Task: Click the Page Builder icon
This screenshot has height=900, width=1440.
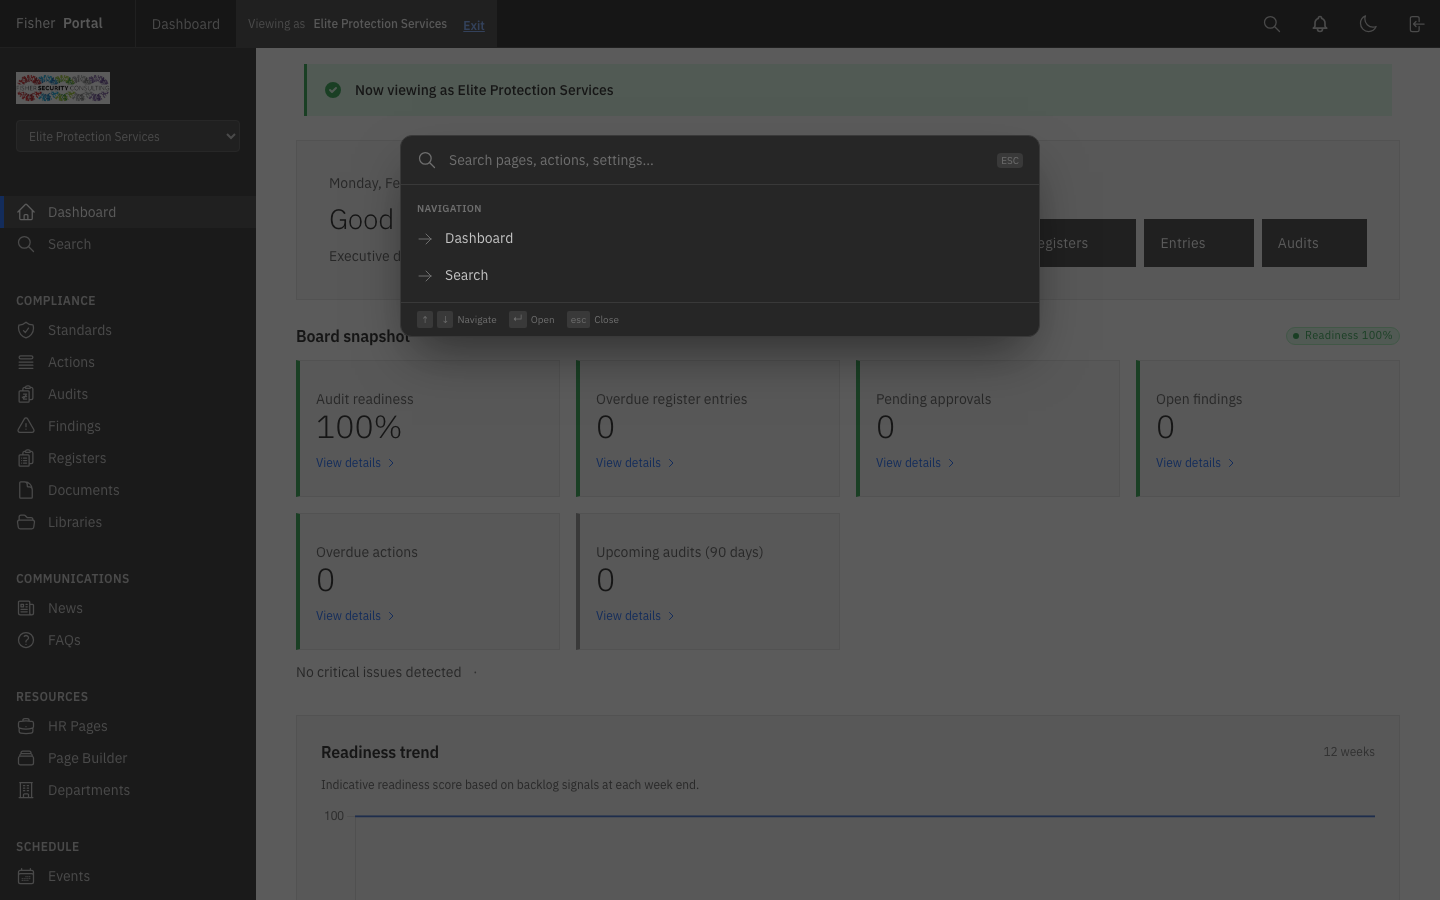Action: (x=26, y=758)
